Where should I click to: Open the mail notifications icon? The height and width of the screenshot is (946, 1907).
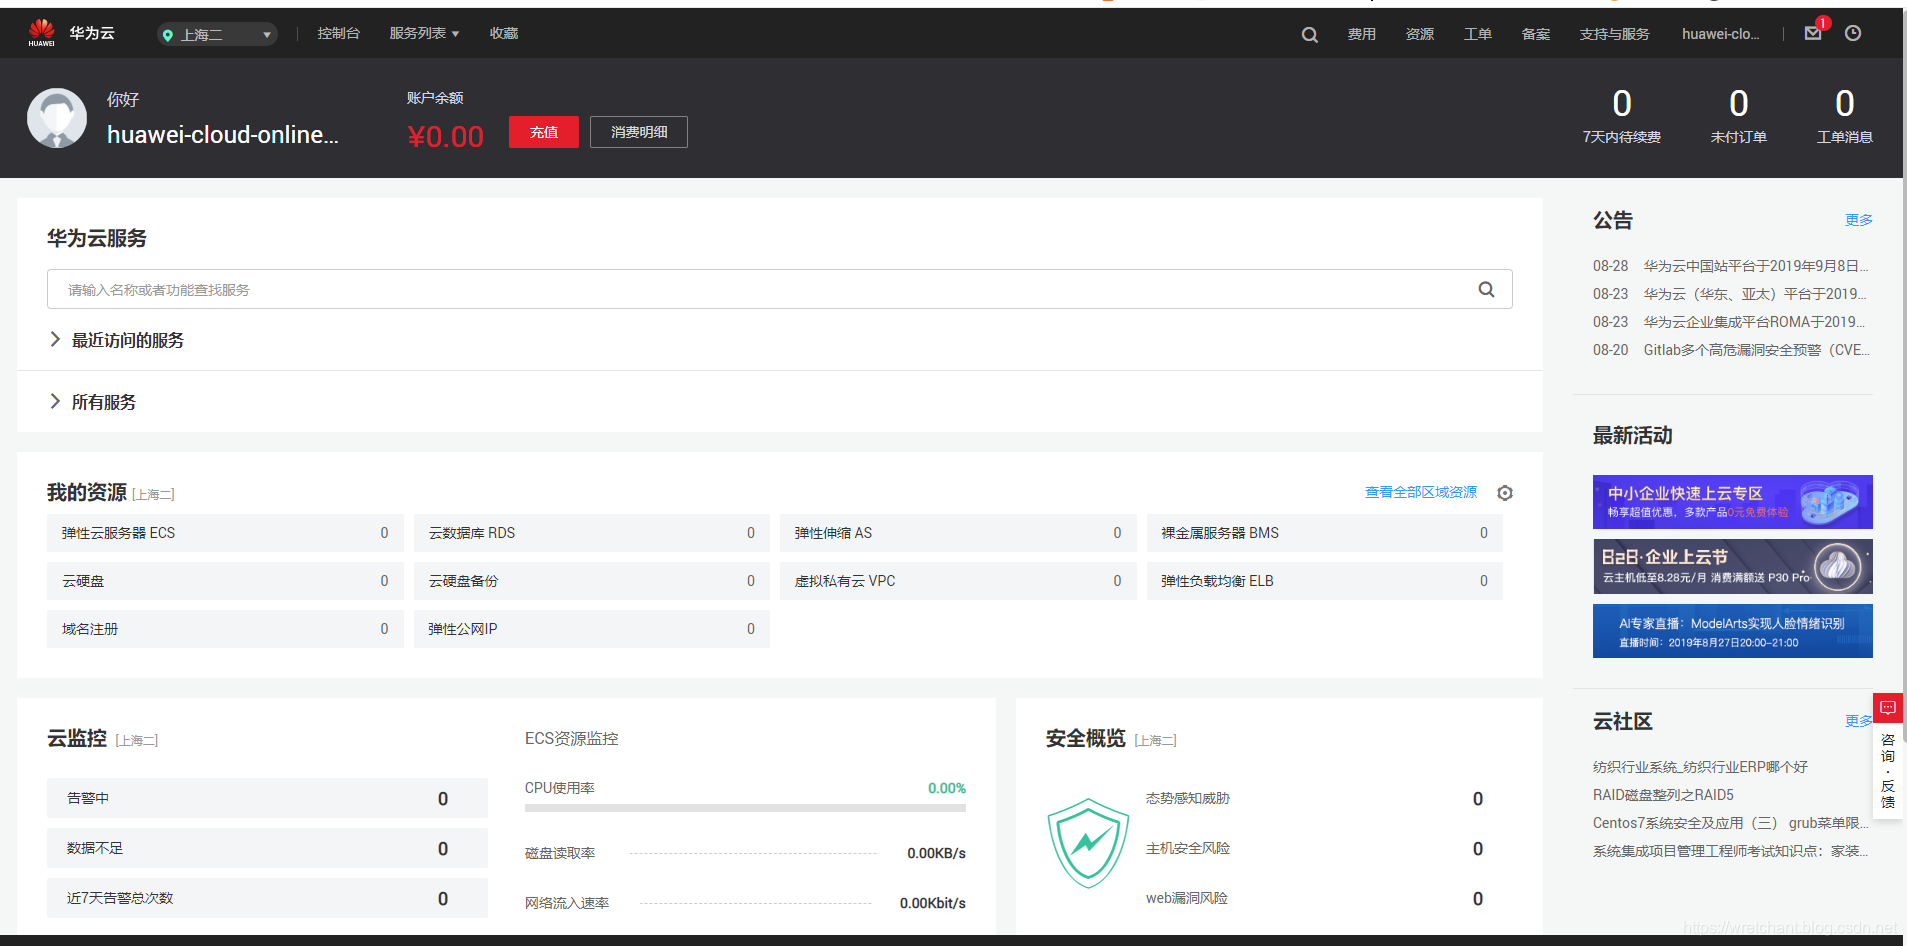(1813, 33)
